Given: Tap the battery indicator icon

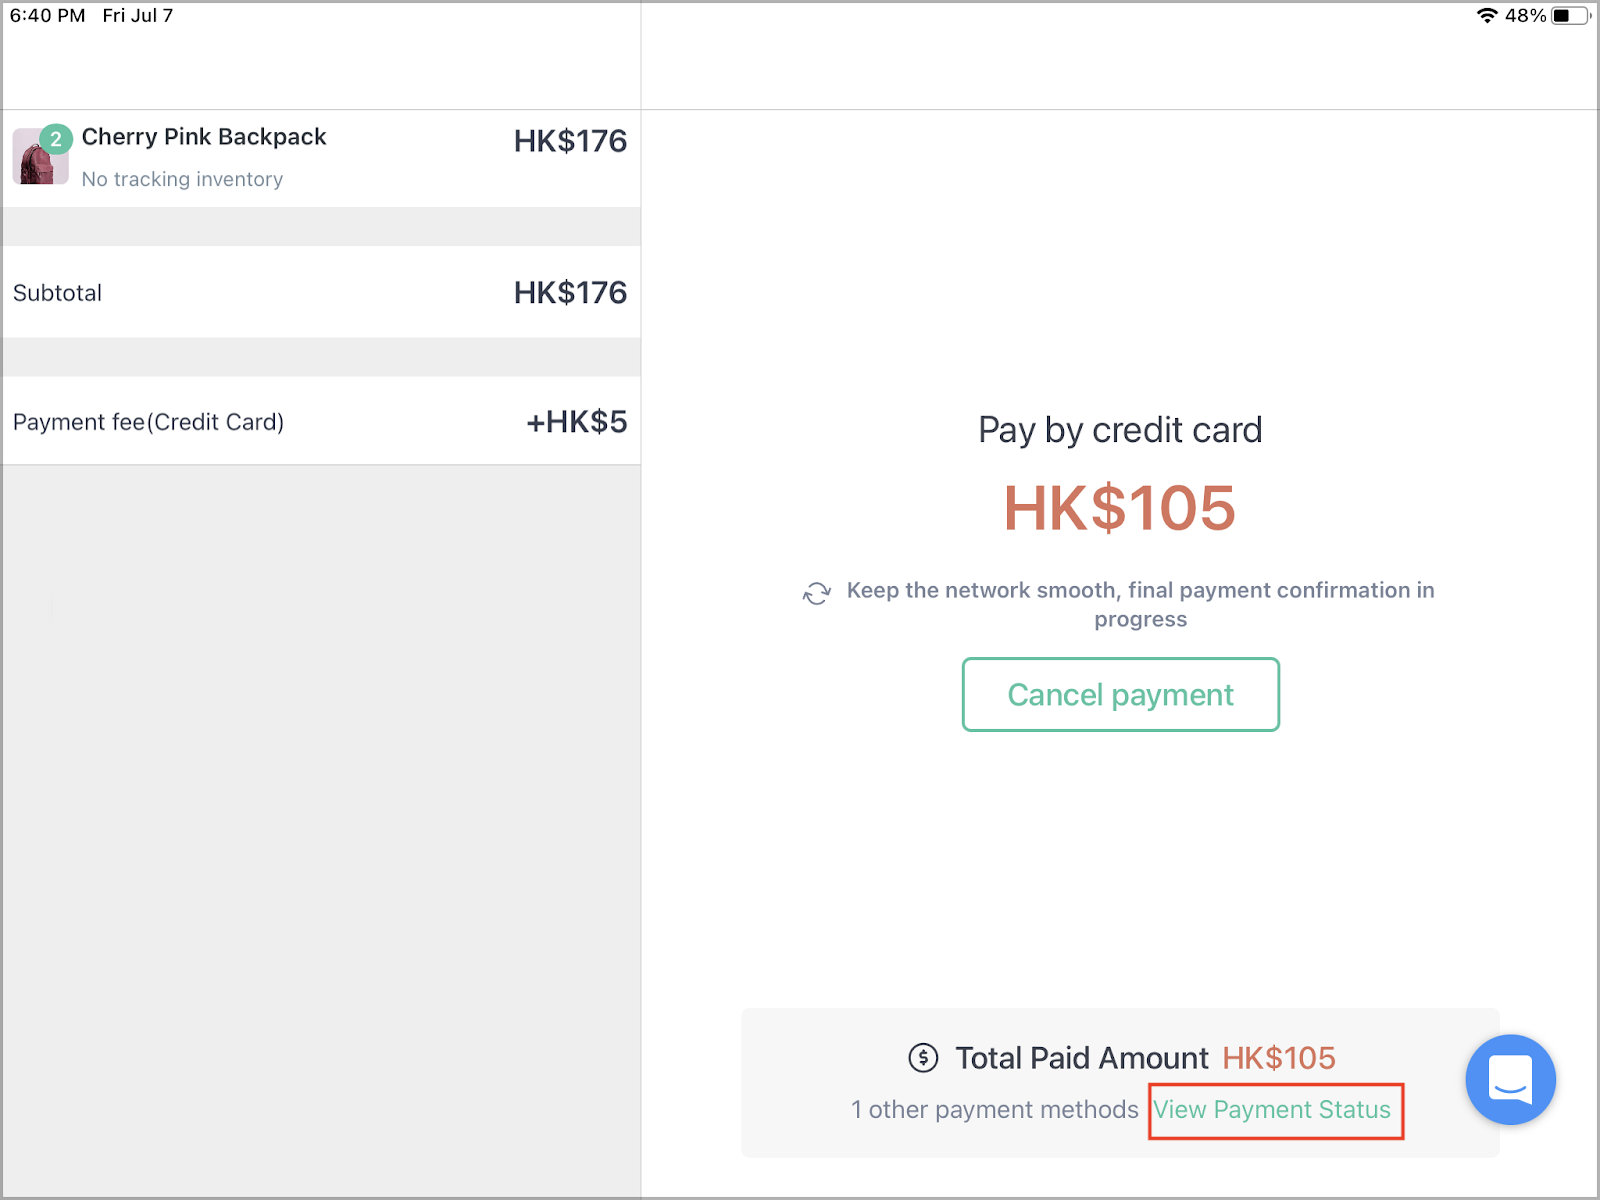Looking at the screenshot, I should coord(1571,15).
